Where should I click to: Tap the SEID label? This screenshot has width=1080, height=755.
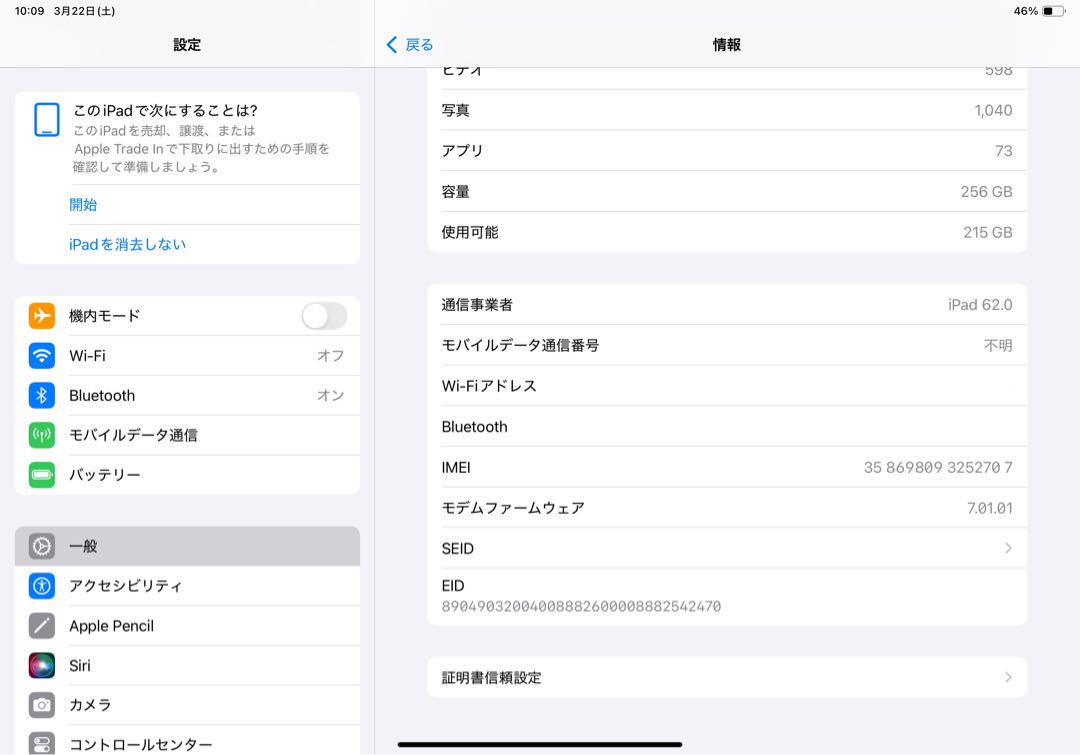tap(457, 548)
